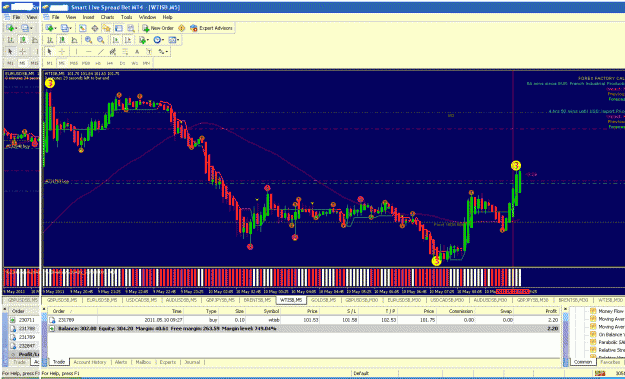
Task: Click main window's application icon beside File
Action: (46, 17)
